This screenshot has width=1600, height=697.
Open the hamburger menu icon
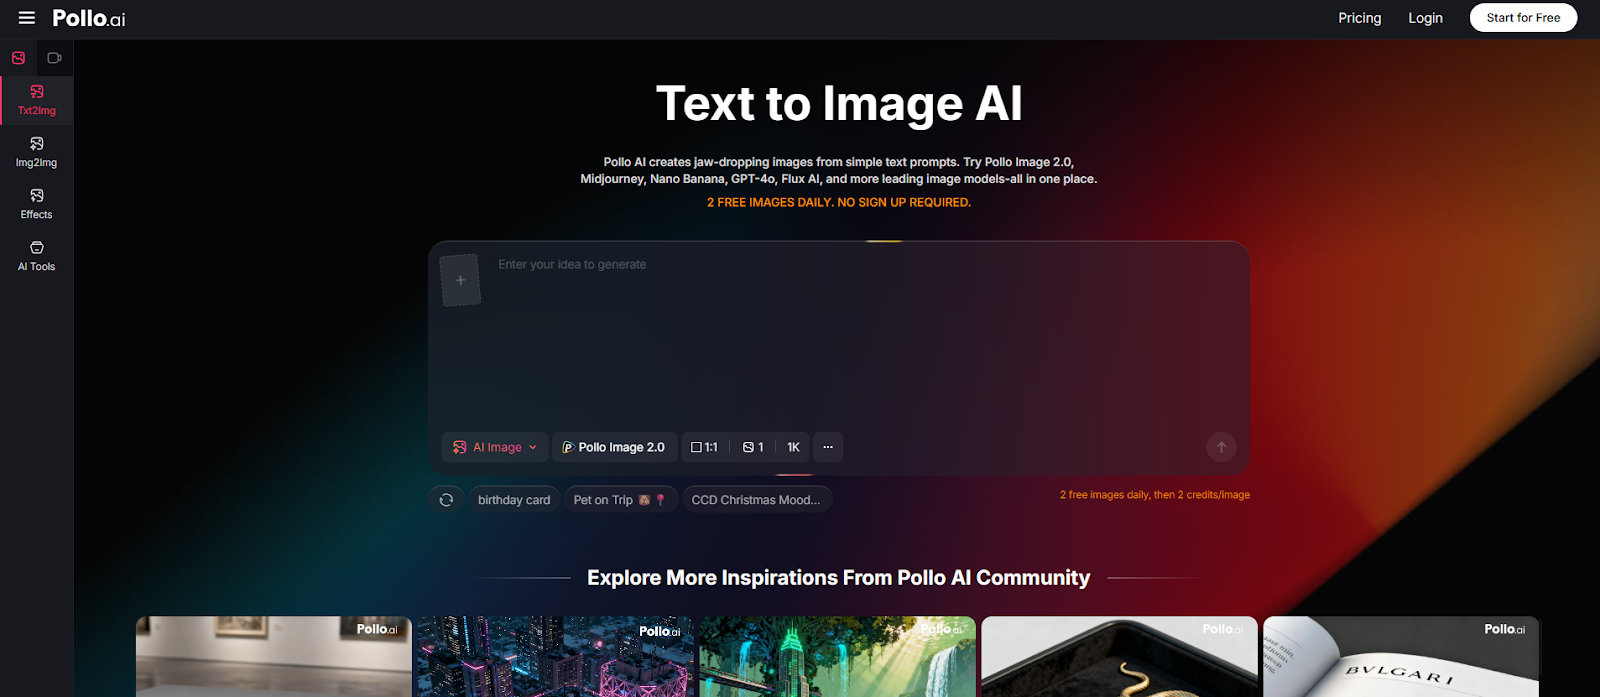27,18
